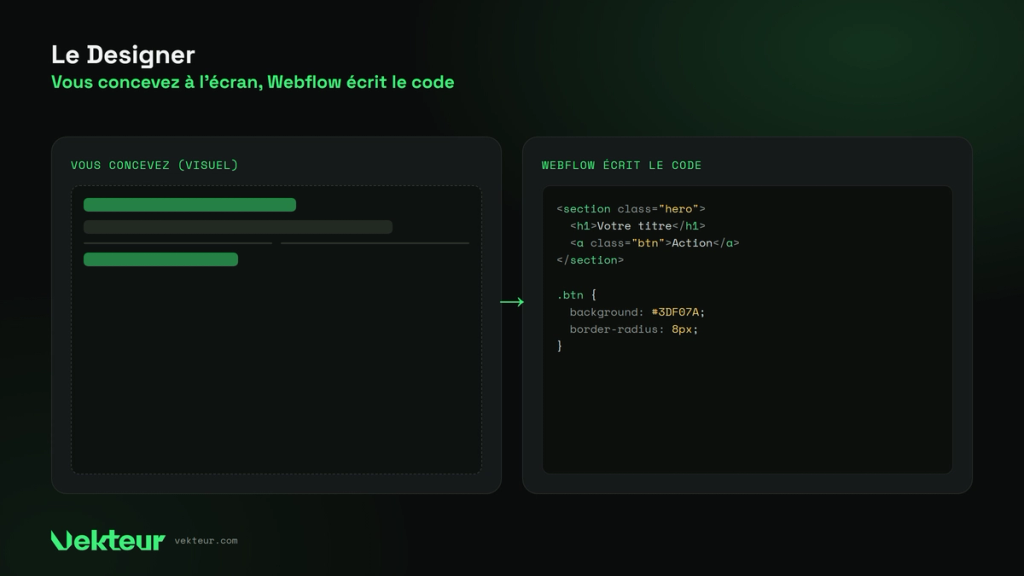This screenshot has height=576, width=1024.
Task: Click the ".btn {" selector line
Action: coord(576,295)
